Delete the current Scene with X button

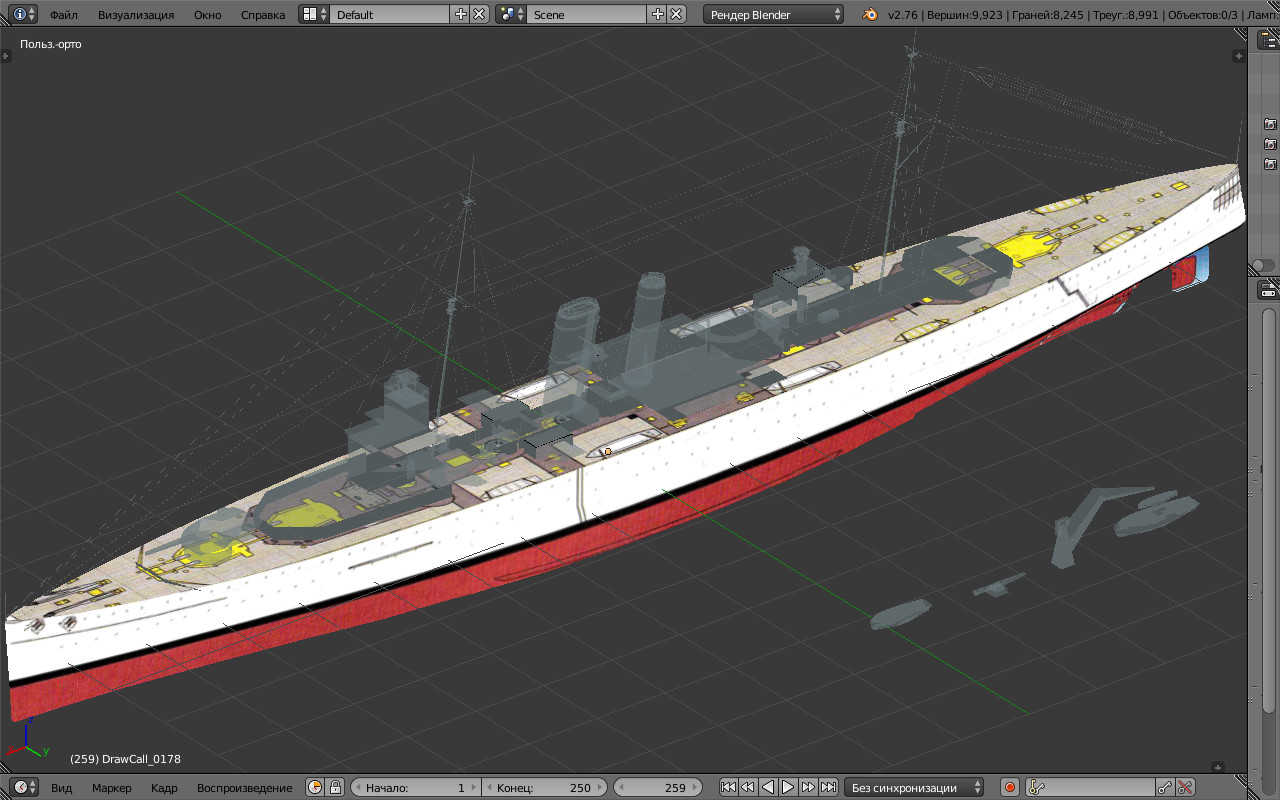coord(676,14)
